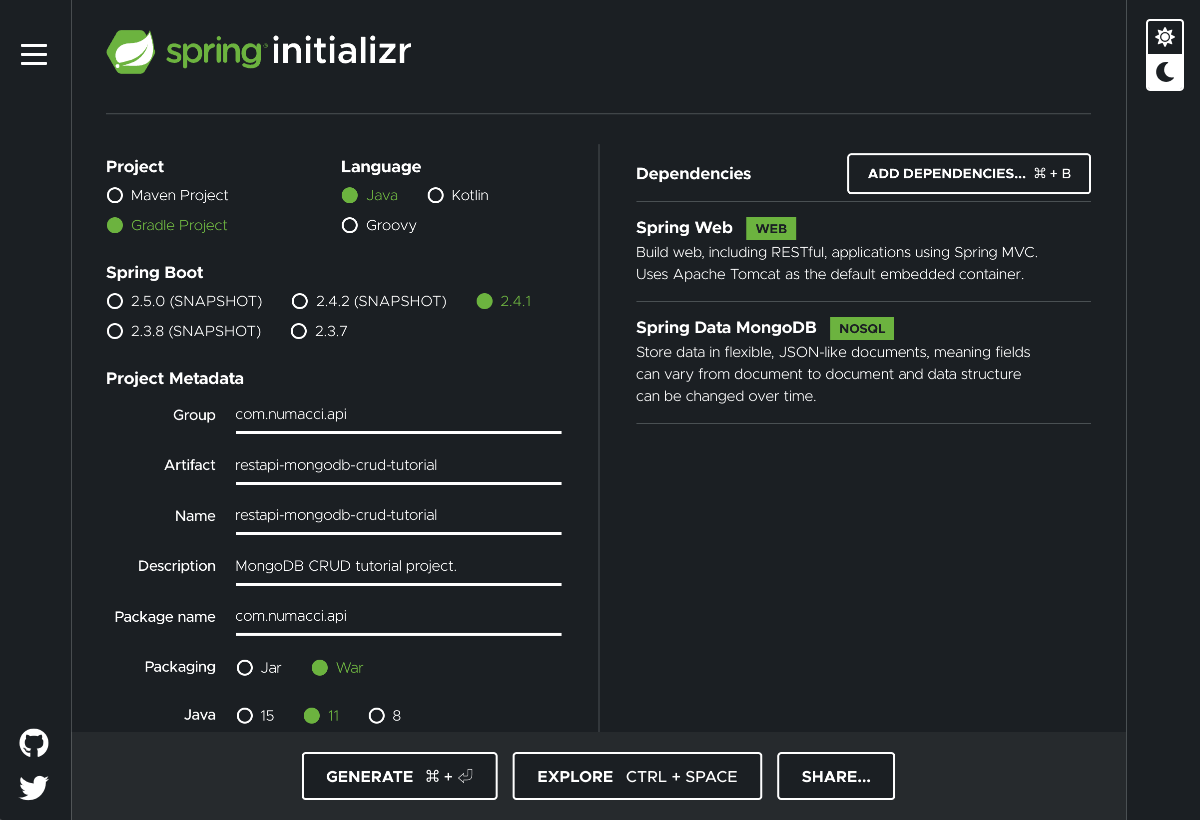Image resolution: width=1200 pixels, height=820 pixels.
Task: Edit the Group field
Action: (398, 416)
